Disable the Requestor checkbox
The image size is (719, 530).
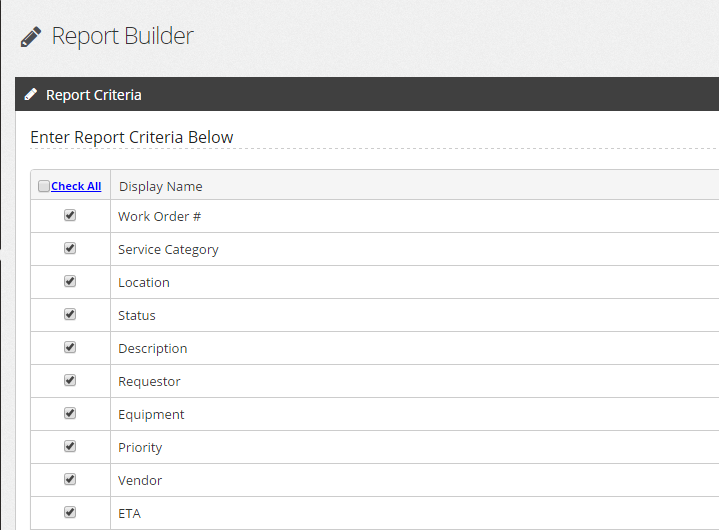[x=70, y=381]
